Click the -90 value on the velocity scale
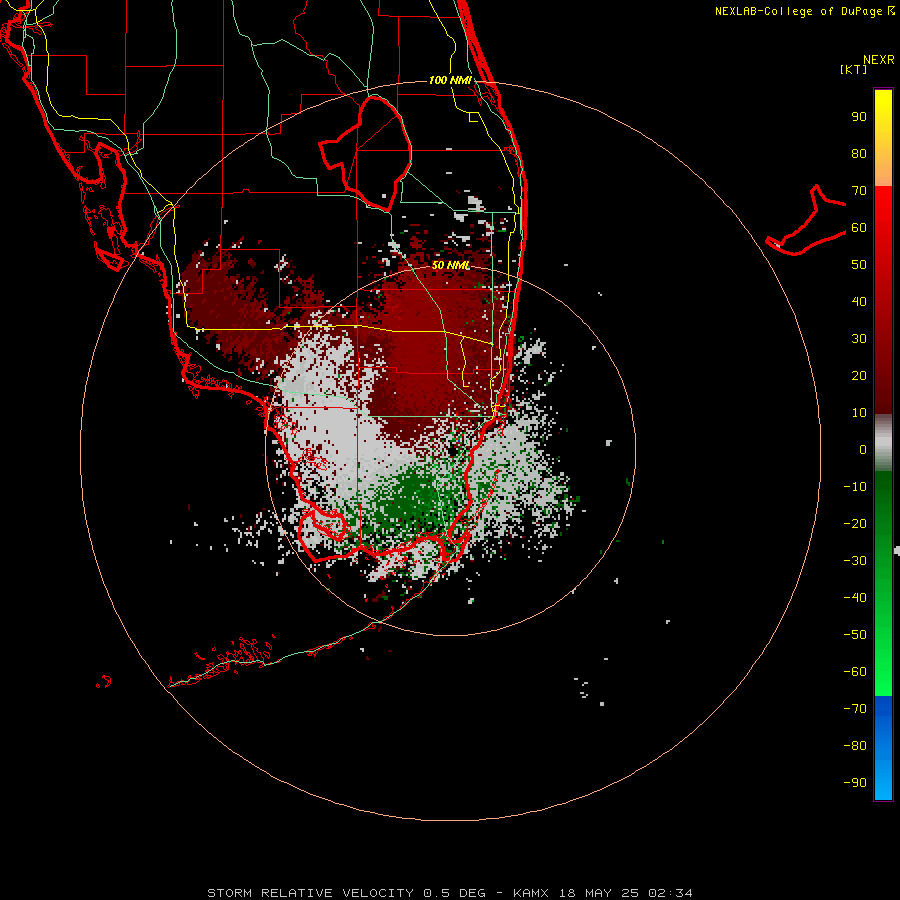The width and height of the screenshot is (900, 900). point(855,783)
